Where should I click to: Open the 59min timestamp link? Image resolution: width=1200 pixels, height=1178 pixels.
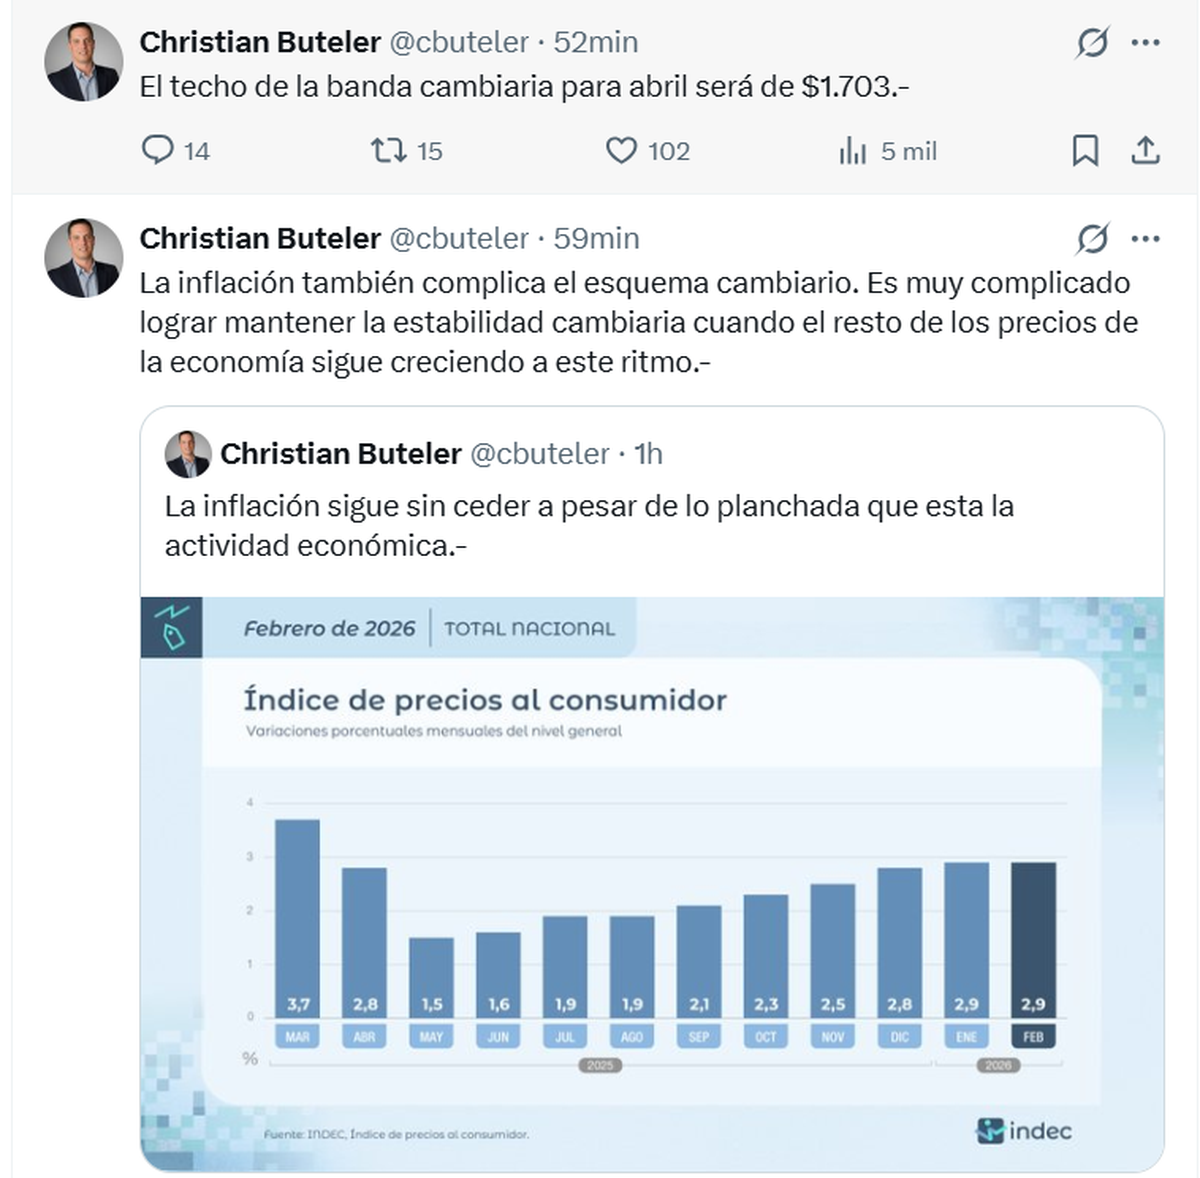(x=597, y=238)
